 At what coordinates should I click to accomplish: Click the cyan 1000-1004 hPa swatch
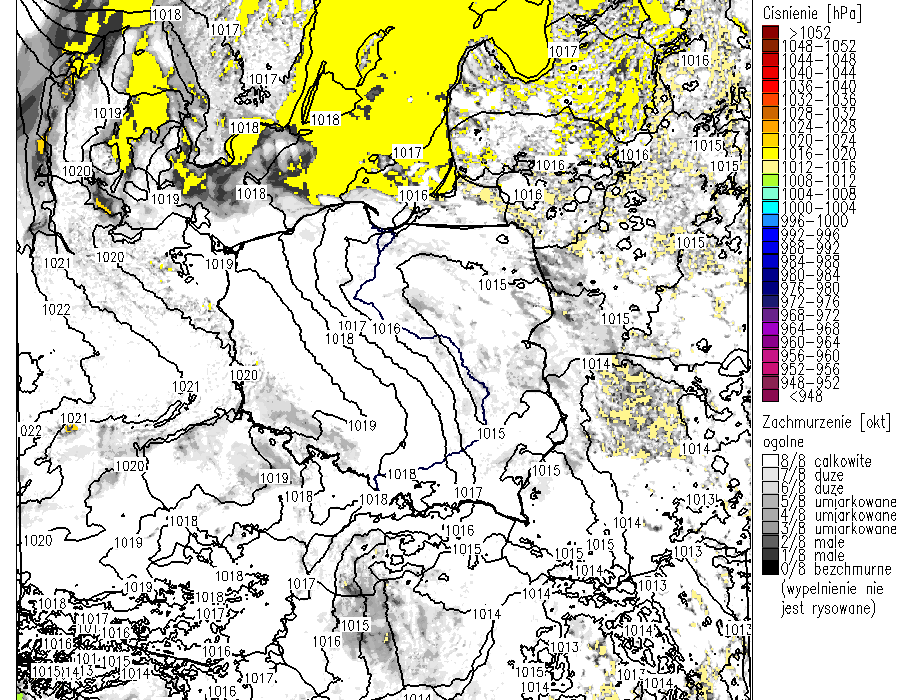pos(770,208)
